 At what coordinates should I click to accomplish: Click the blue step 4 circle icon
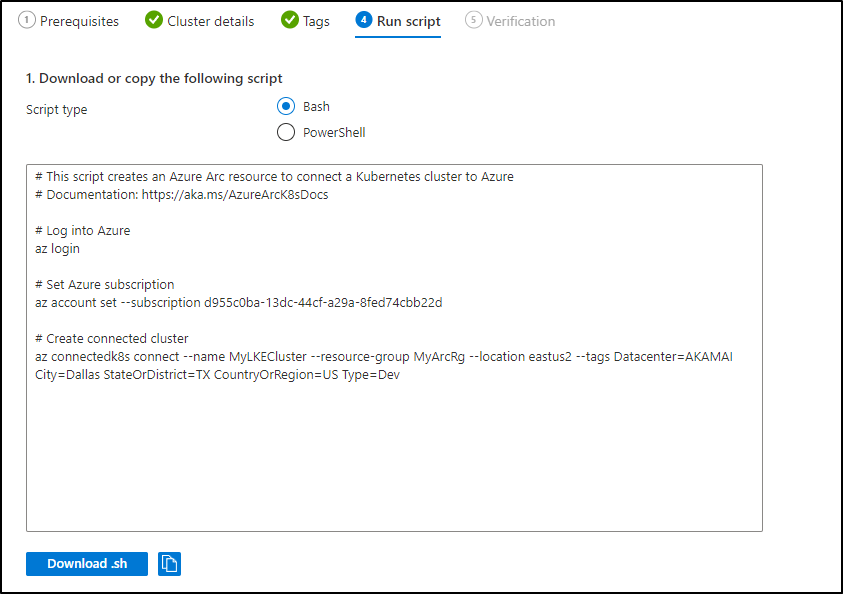click(364, 20)
